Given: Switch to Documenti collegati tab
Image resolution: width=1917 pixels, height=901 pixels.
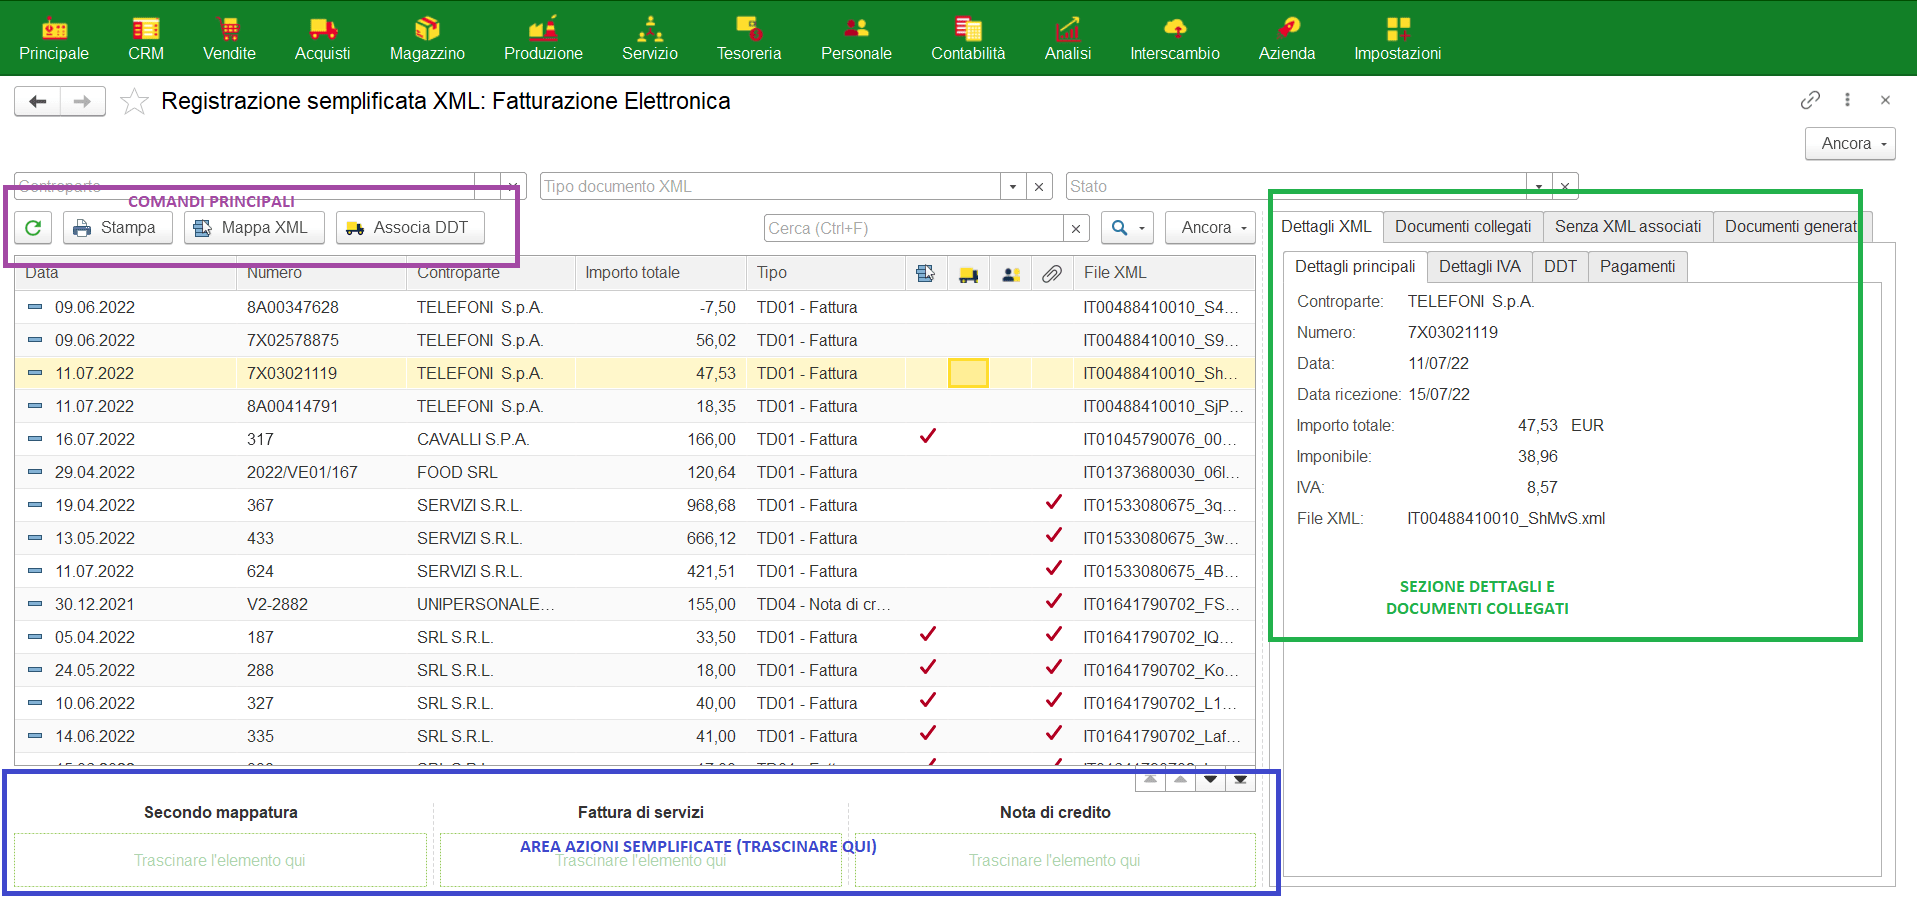Looking at the screenshot, I should click(x=1463, y=227).
